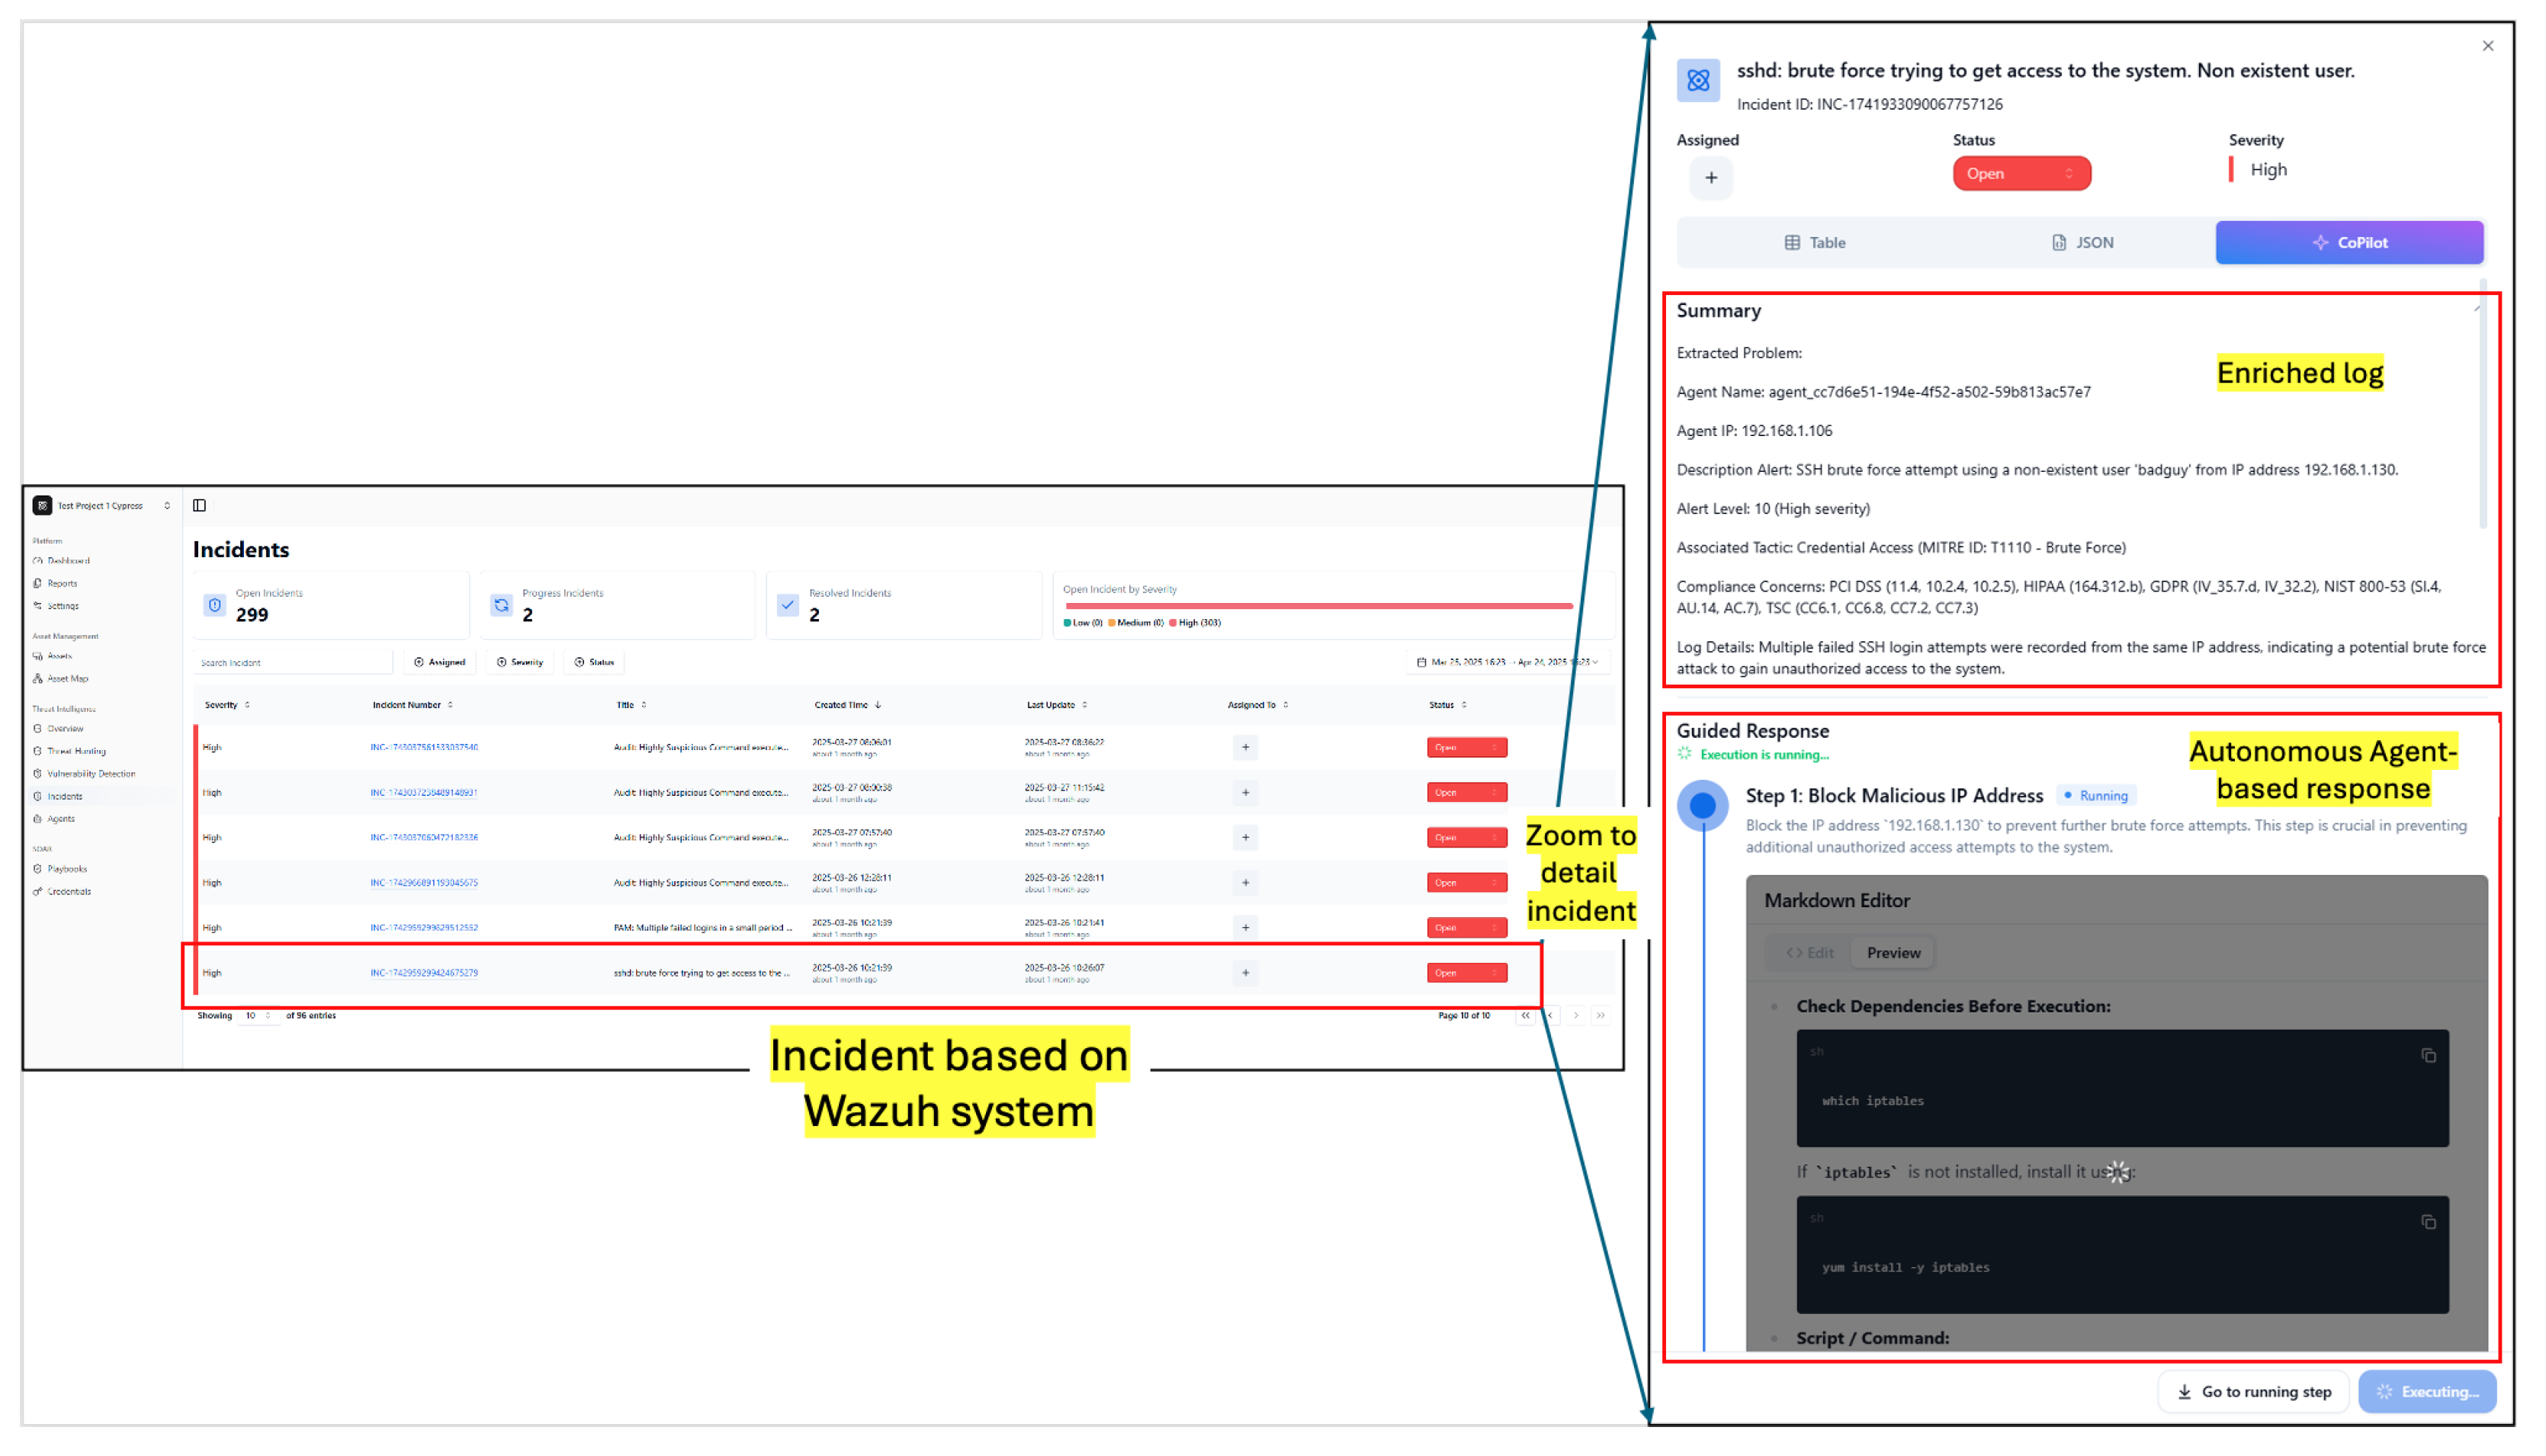
Task: Open the date range picker dropdown
Action: (1508, 662)
